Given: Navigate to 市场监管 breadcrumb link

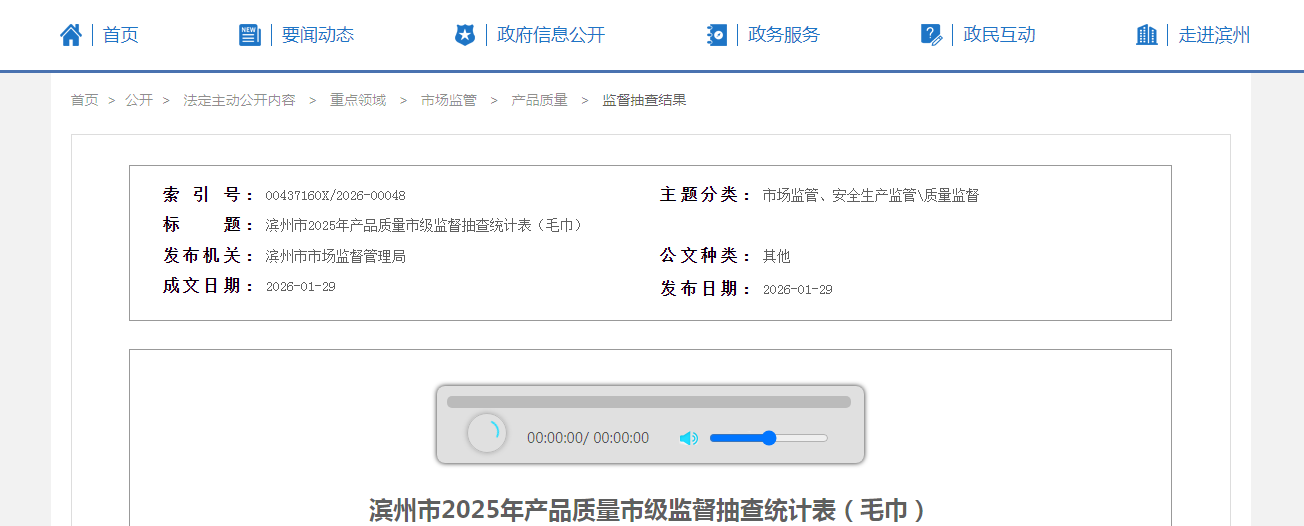Looking at the screenshot, I should 449,100.
